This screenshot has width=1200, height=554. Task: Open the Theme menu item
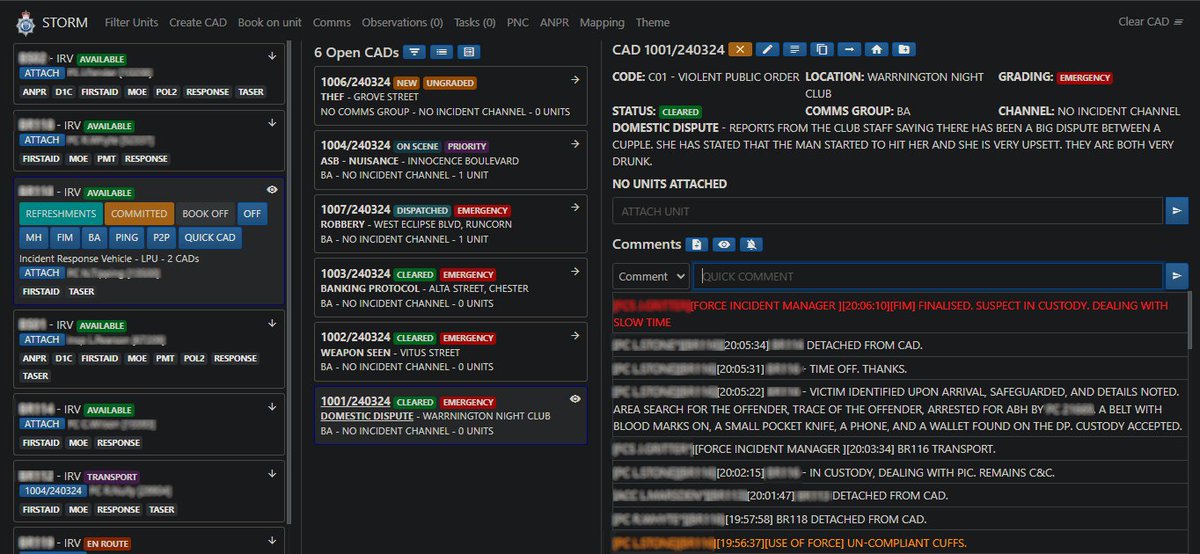coord(653,22)
